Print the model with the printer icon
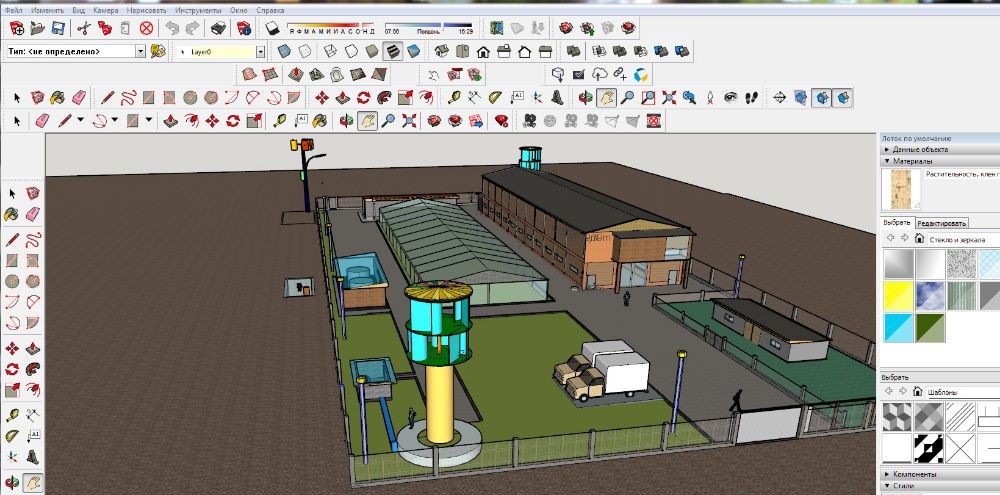 219,28
